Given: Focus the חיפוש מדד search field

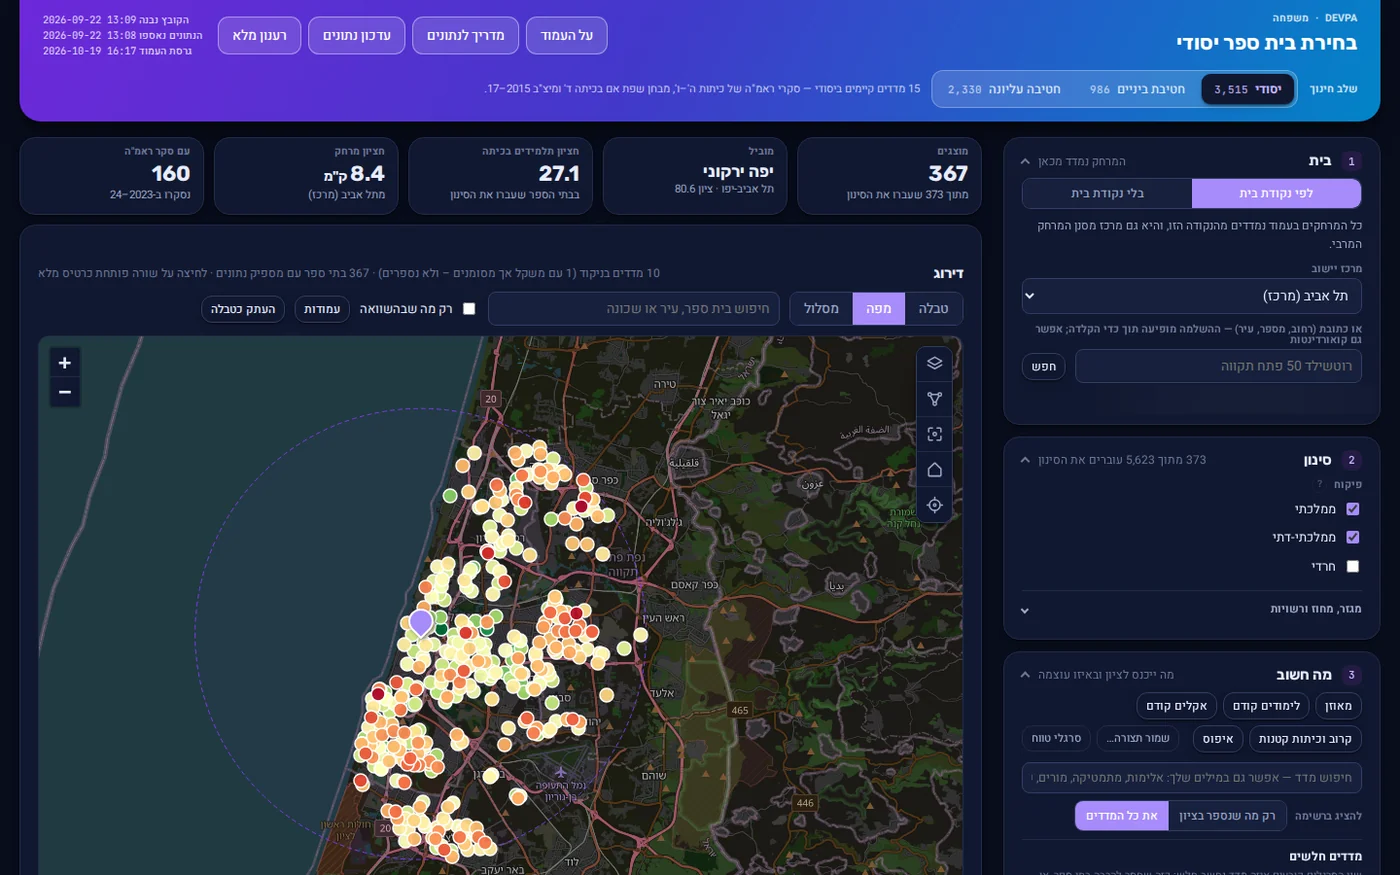Looking at the screenshot, I should [1191, 777].
